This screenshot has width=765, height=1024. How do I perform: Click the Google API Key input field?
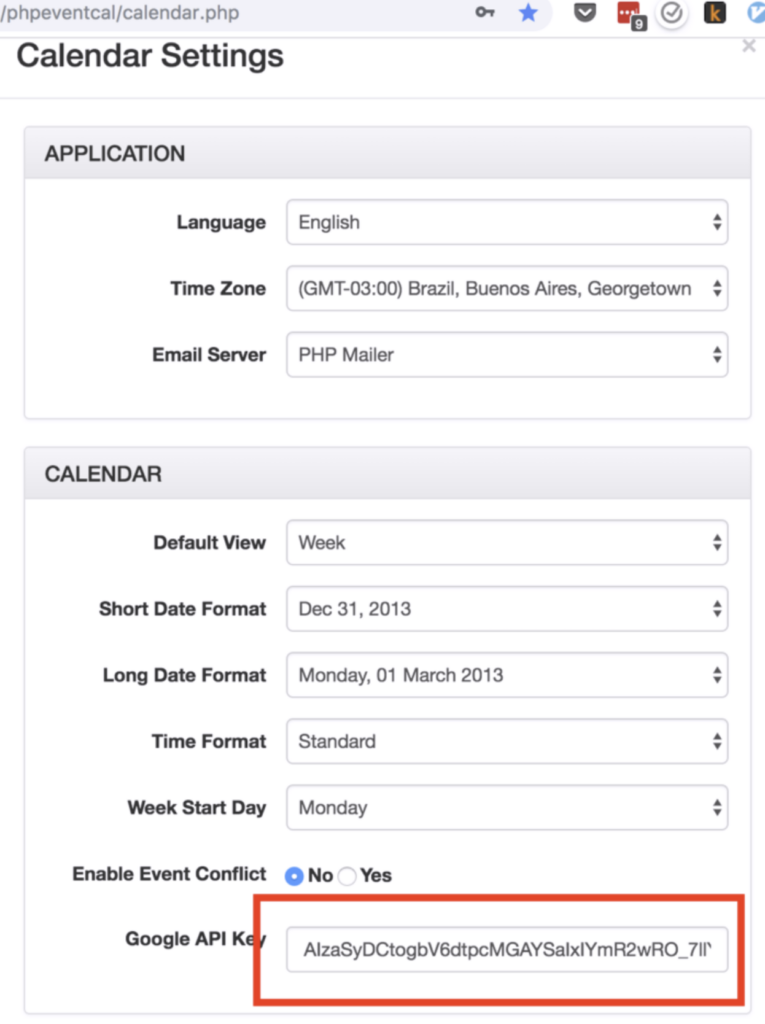507,949
